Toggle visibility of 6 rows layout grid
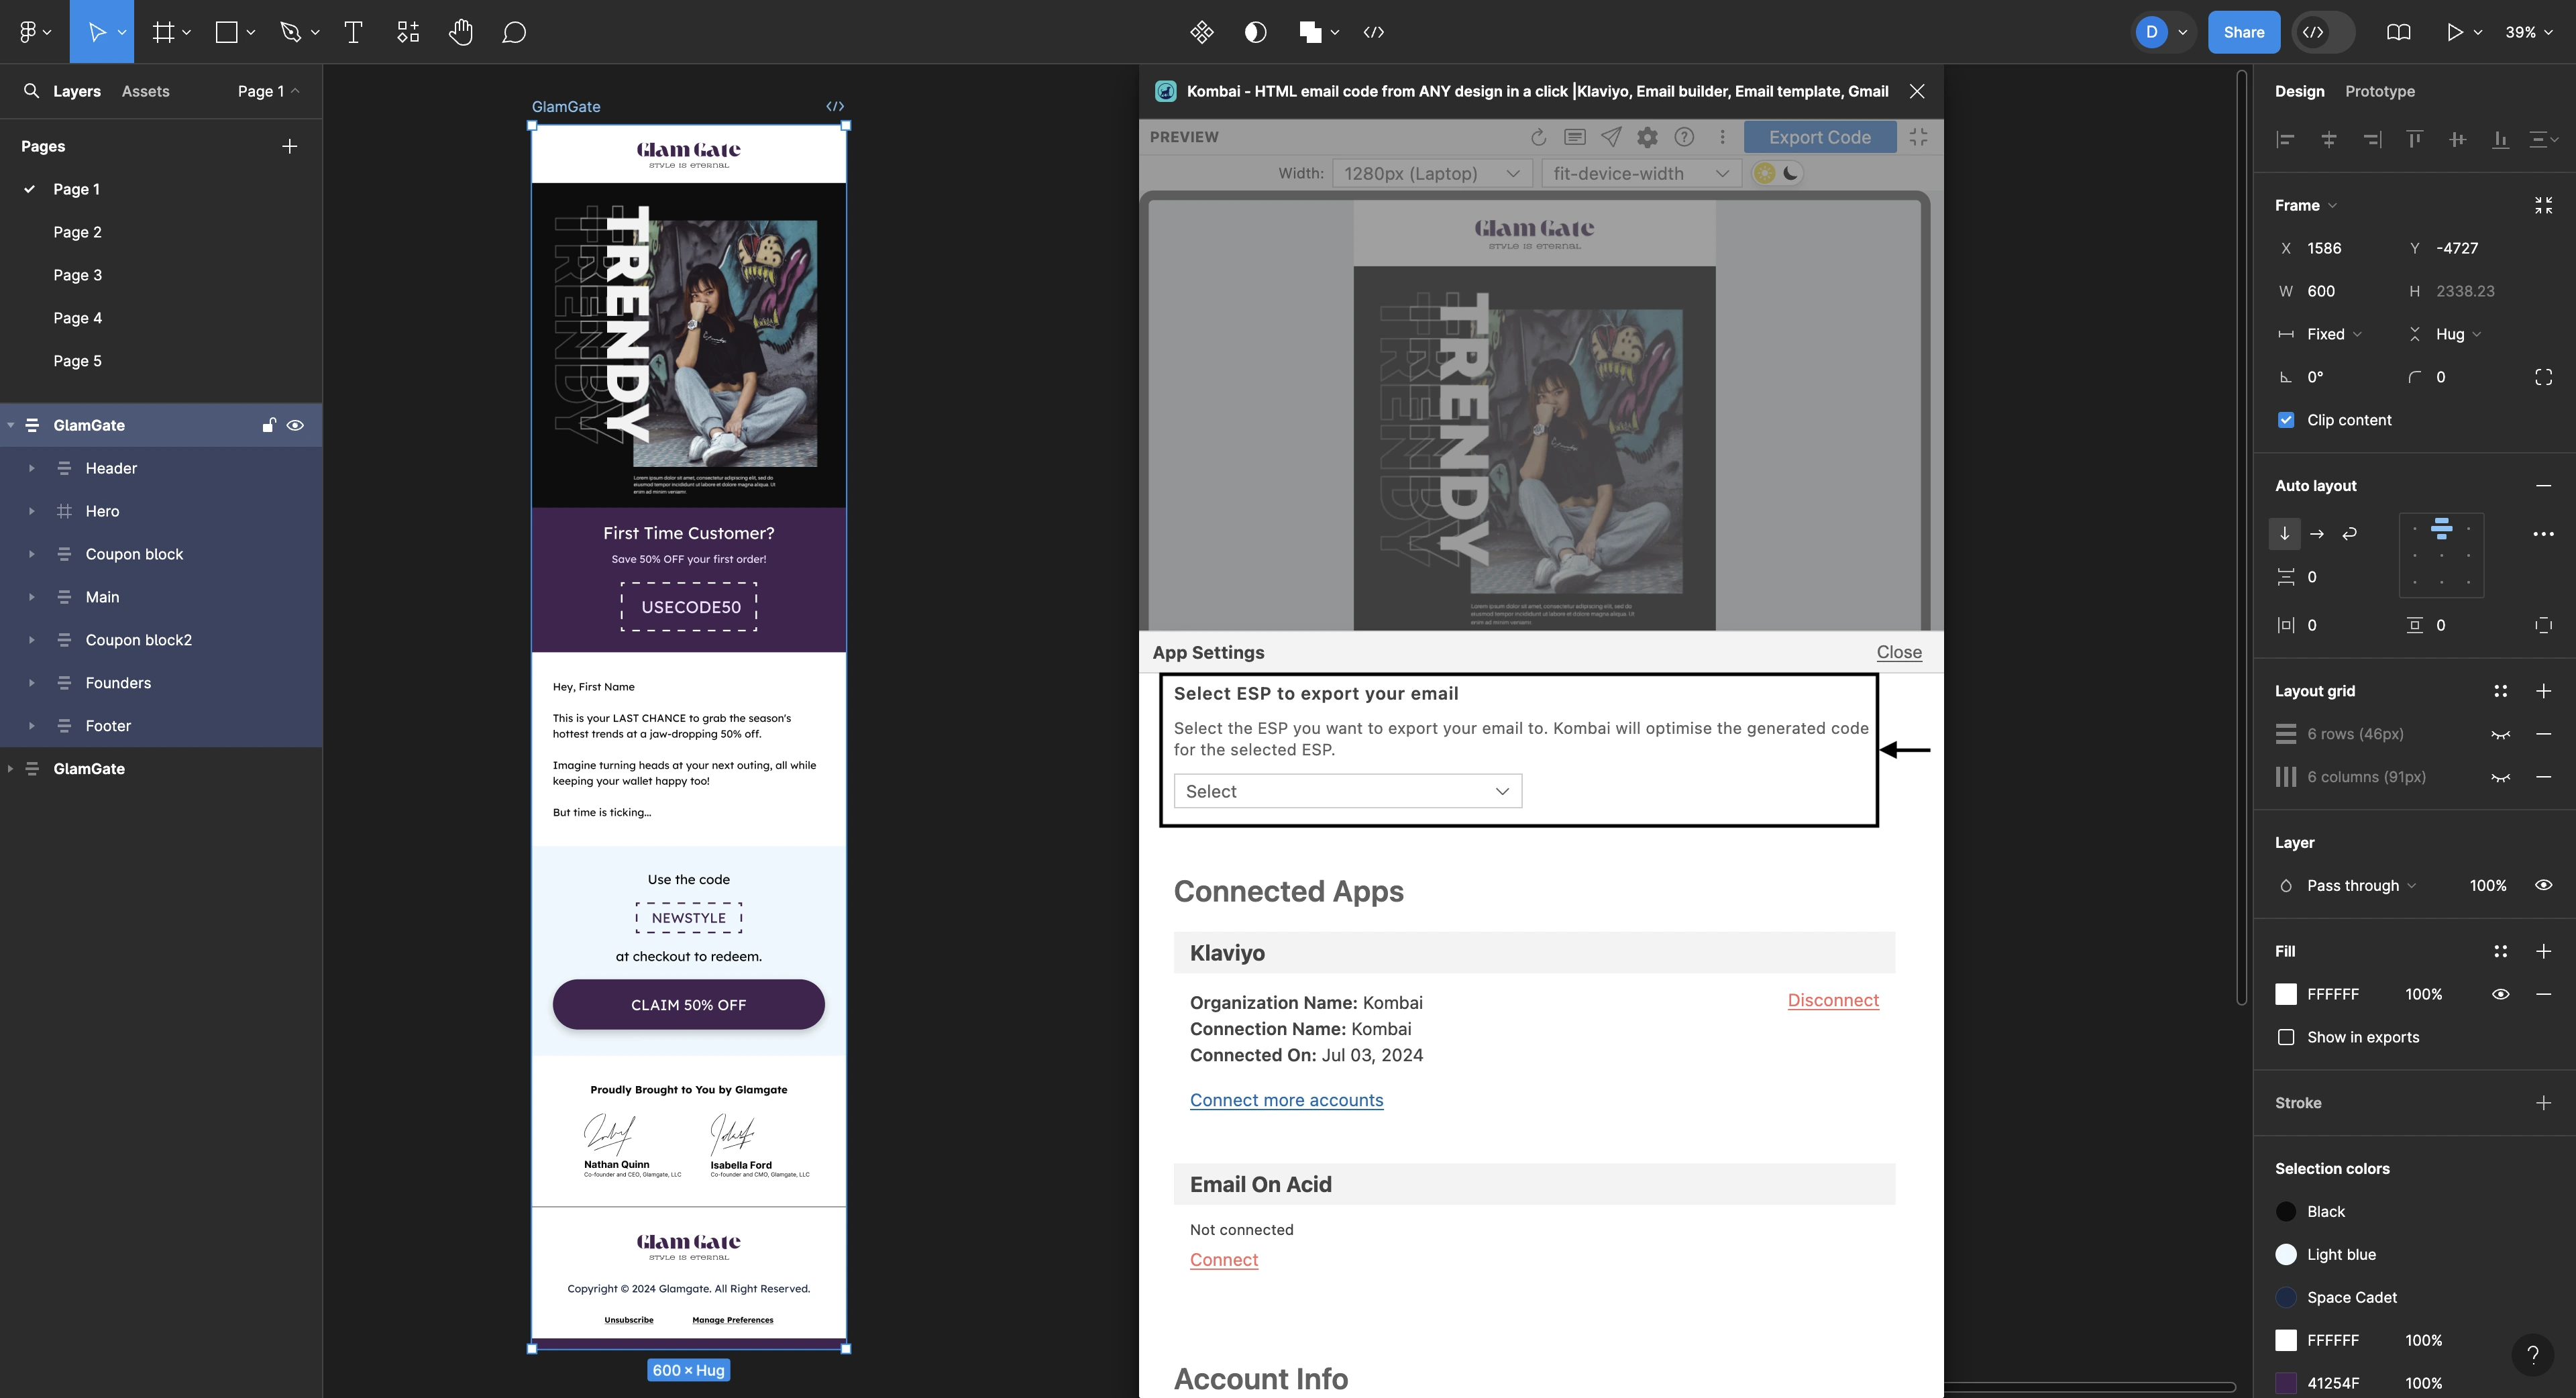This screenshot has height=1398, width=2576. tap(2500, 734)
